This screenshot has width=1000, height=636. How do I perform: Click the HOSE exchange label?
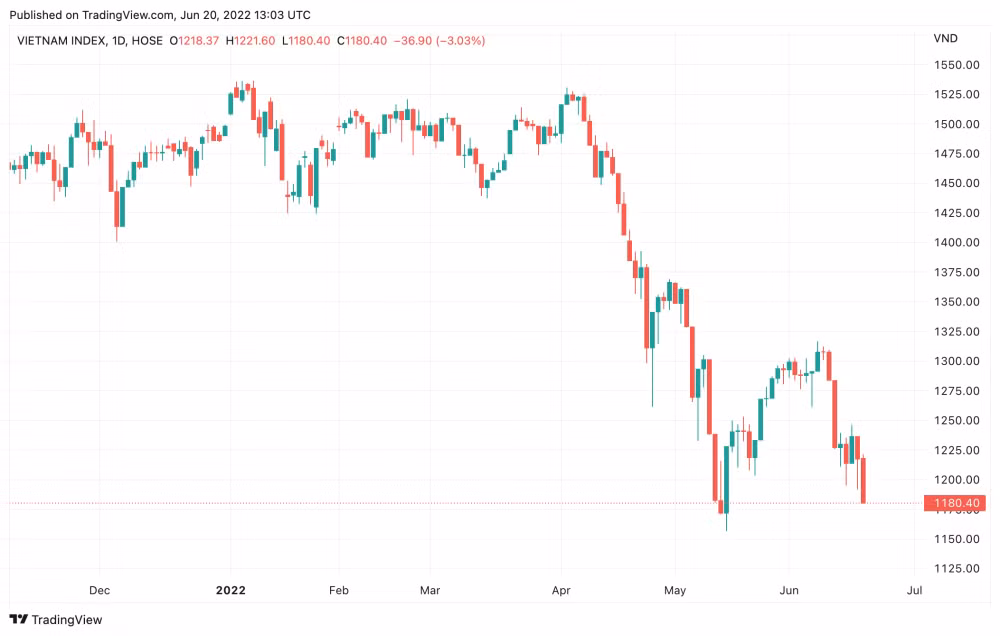pos(147,41)
